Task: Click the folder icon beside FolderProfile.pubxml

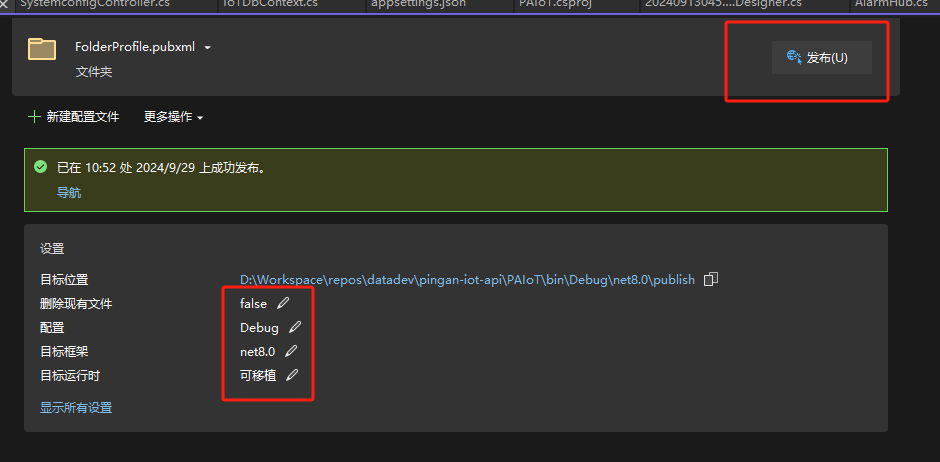Action: click(42, 49)
